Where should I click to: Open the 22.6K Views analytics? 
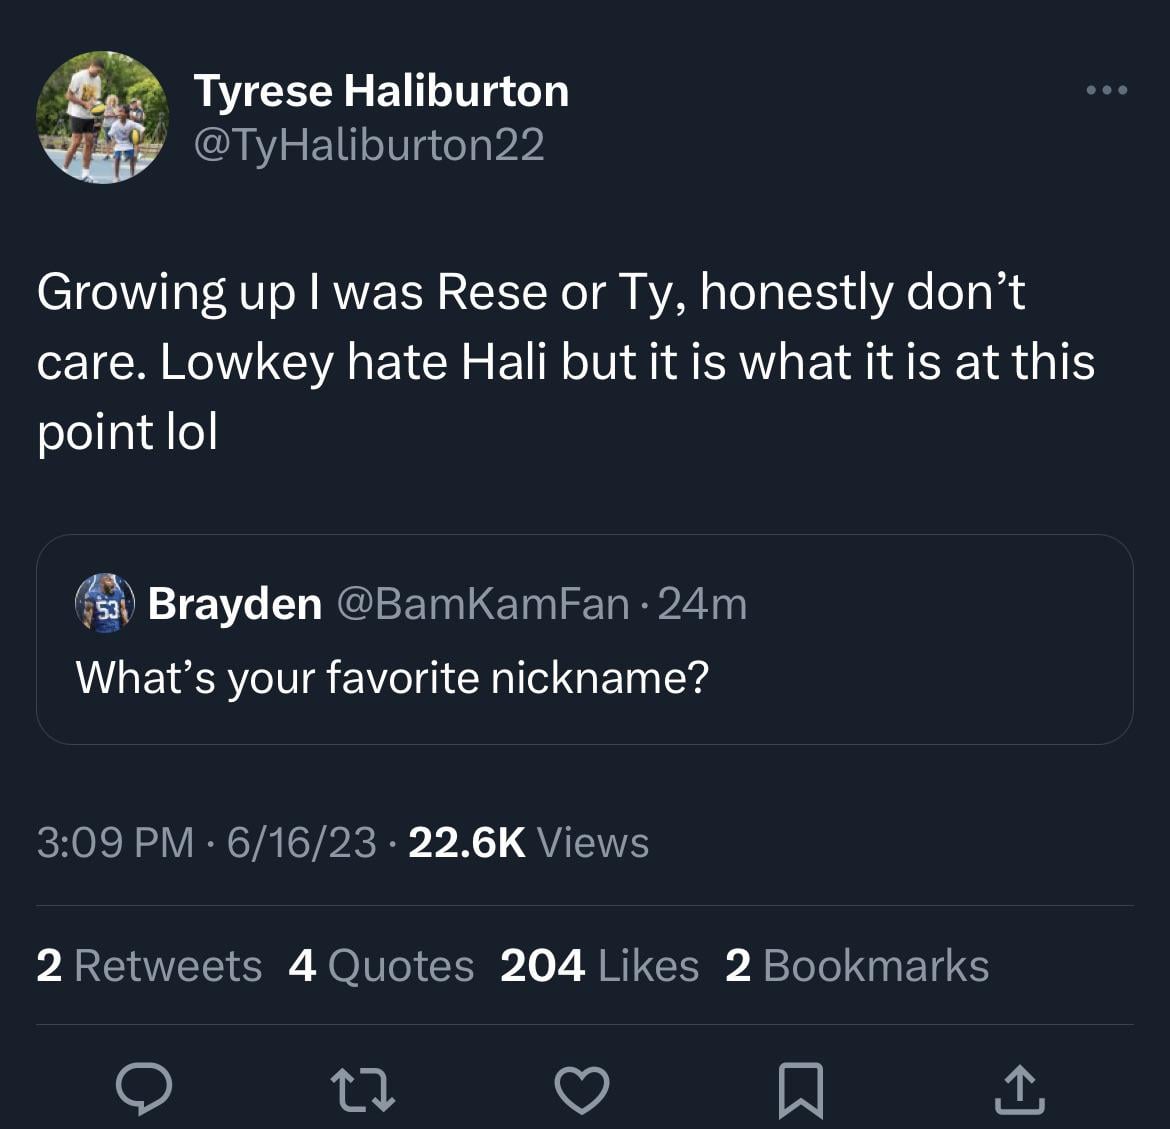coord(529,842)
